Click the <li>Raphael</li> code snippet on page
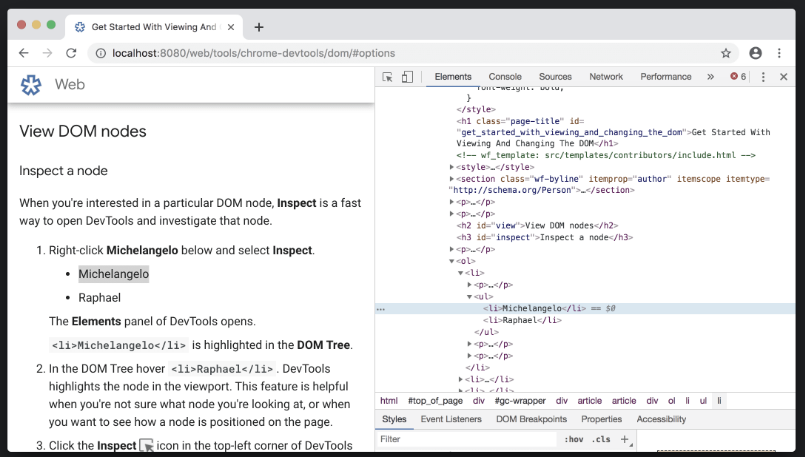 222,369
